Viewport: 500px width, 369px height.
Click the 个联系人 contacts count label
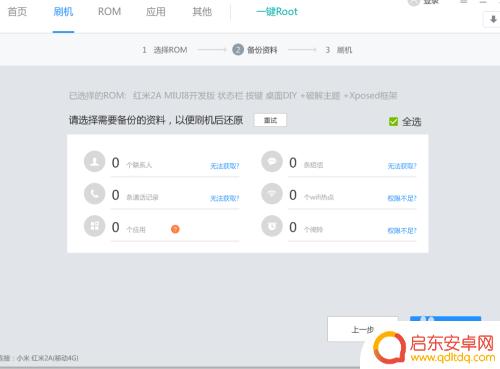point(139,165)
